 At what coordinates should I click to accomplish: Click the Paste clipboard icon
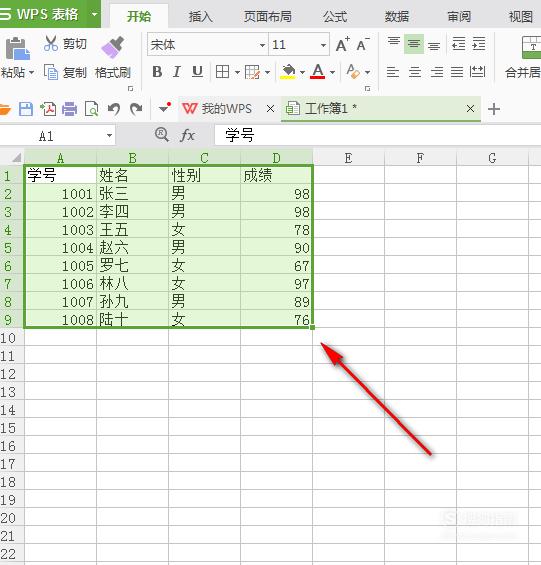(x=17, y=48)
